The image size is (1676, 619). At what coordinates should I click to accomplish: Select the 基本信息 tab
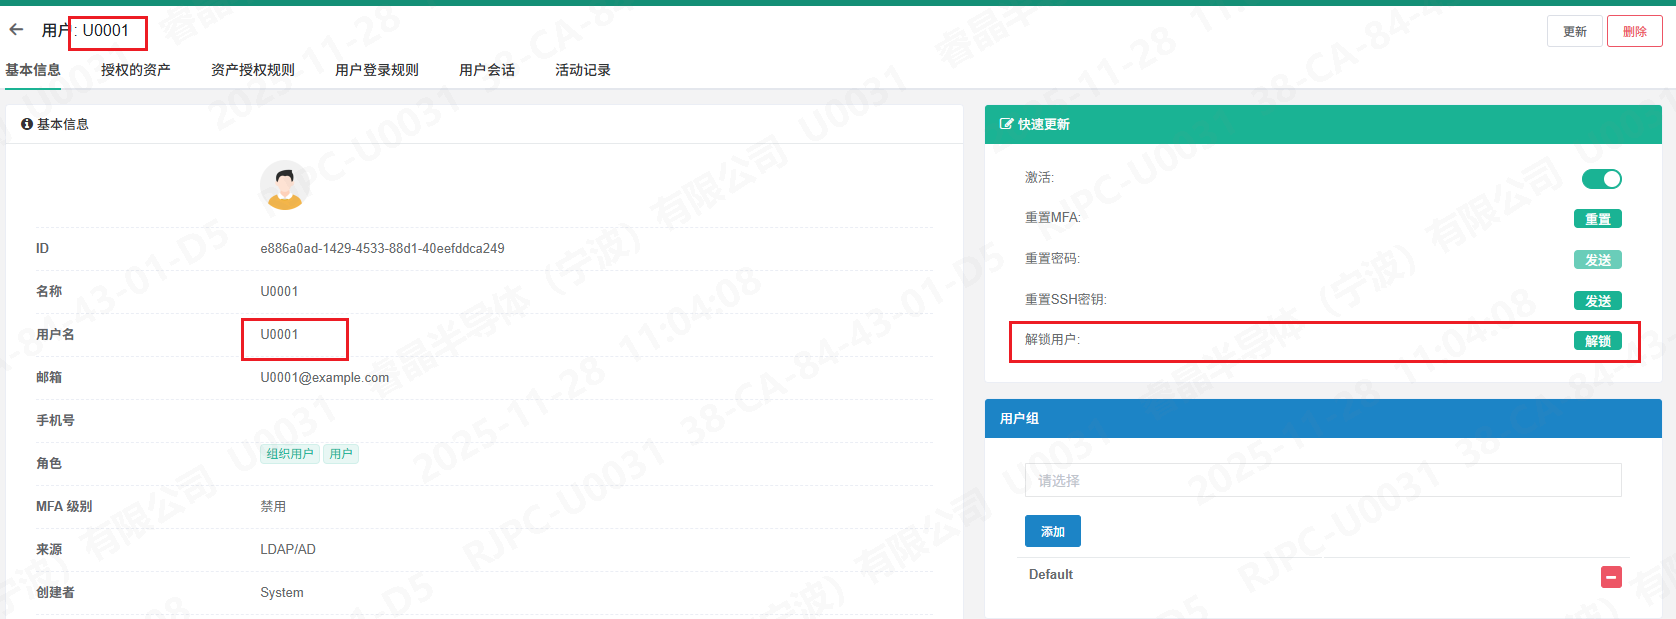(33, 70)
